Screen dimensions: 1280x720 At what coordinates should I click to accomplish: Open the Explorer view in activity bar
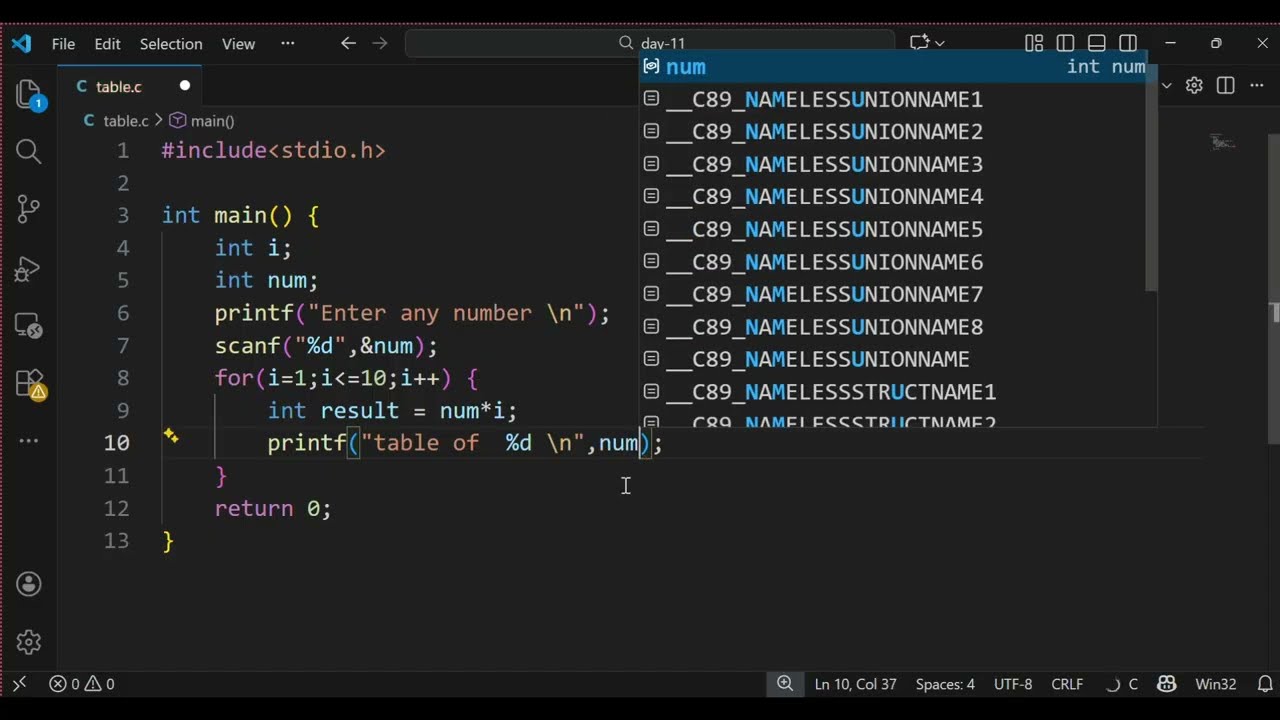29,95
